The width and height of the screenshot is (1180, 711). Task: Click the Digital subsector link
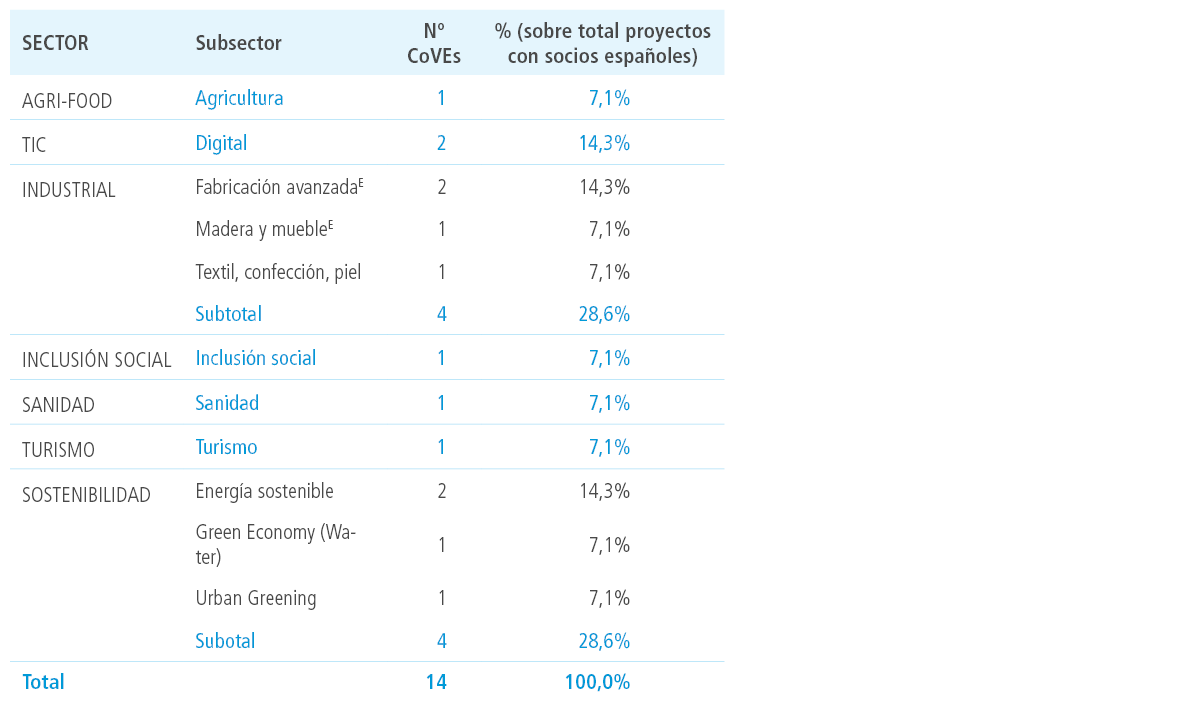click(x=221, y=143)
